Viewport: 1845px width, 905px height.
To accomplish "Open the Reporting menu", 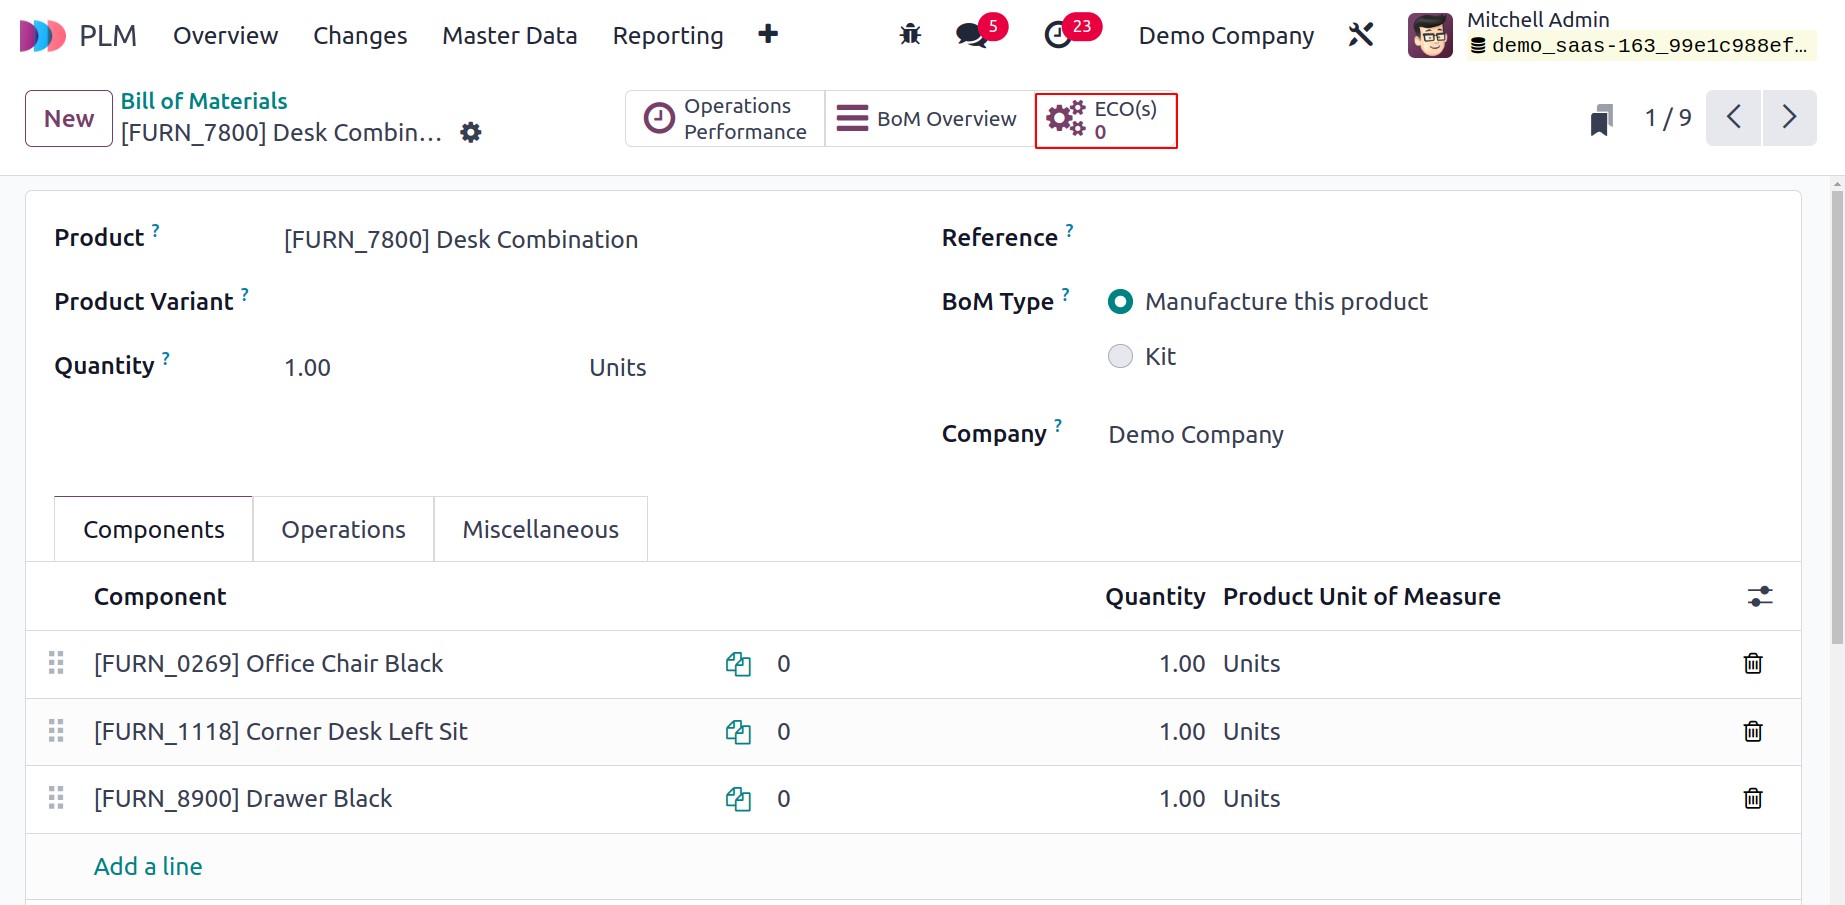I will click(668, 36).
